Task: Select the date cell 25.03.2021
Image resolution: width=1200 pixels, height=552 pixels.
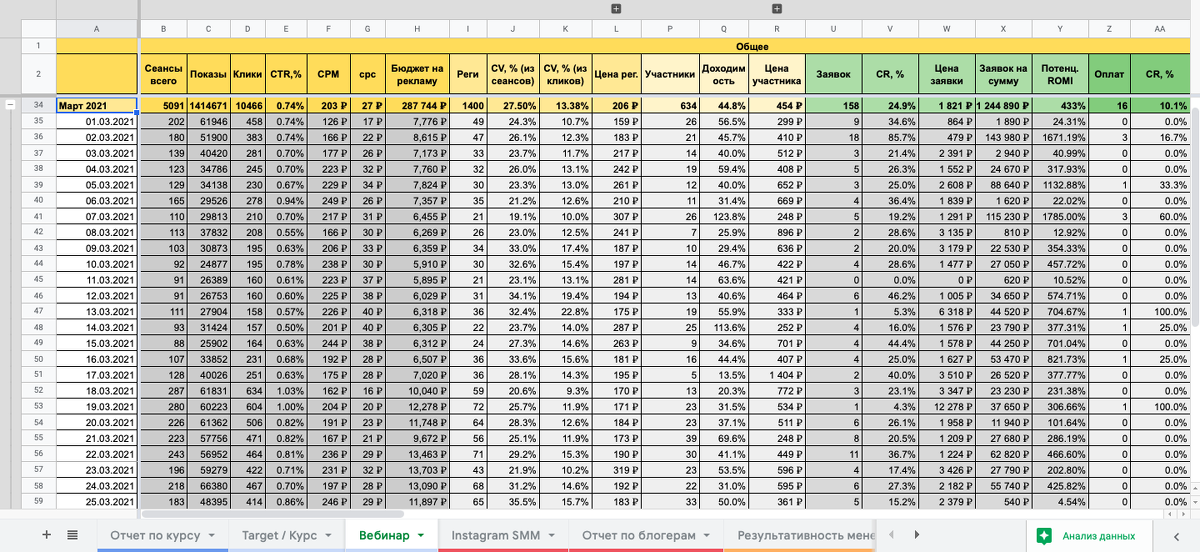Action: (97, 501)
